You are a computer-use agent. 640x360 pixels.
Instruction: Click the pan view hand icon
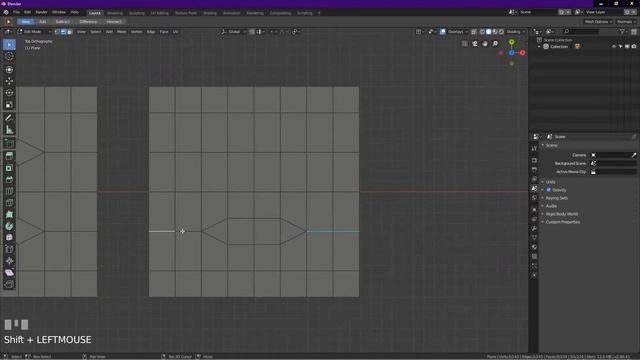pos(485,44)
